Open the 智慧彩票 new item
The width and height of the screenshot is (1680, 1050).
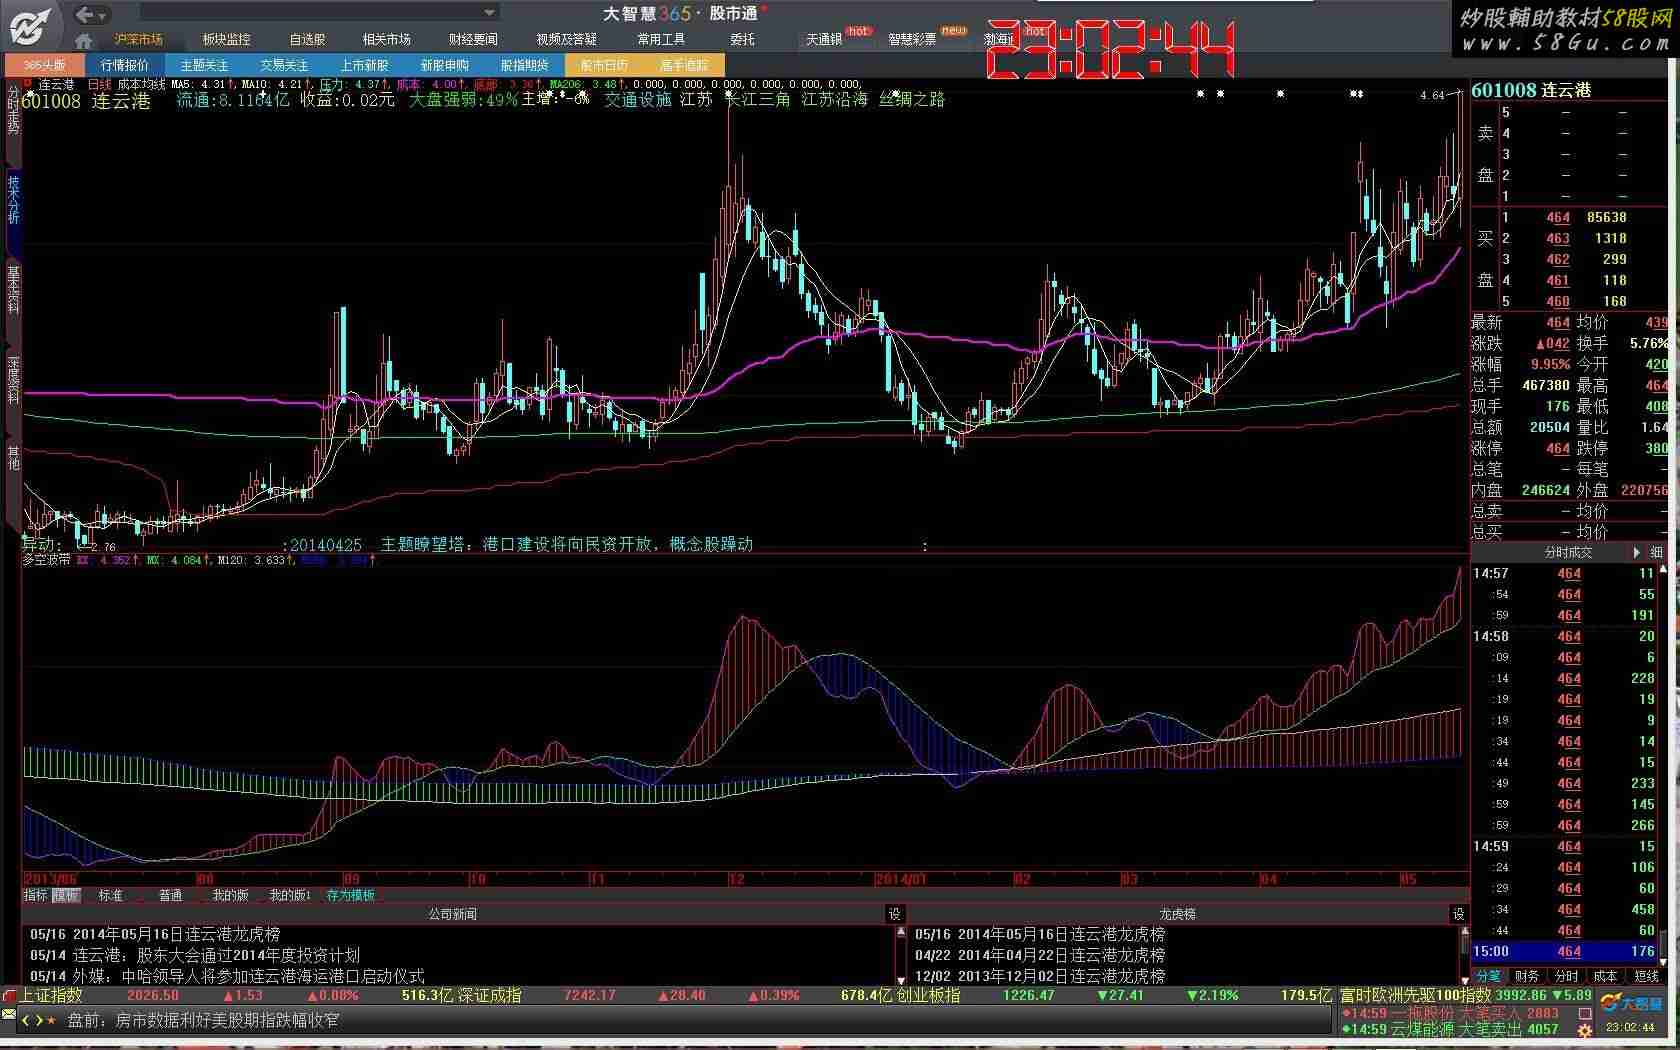point(912,39)
